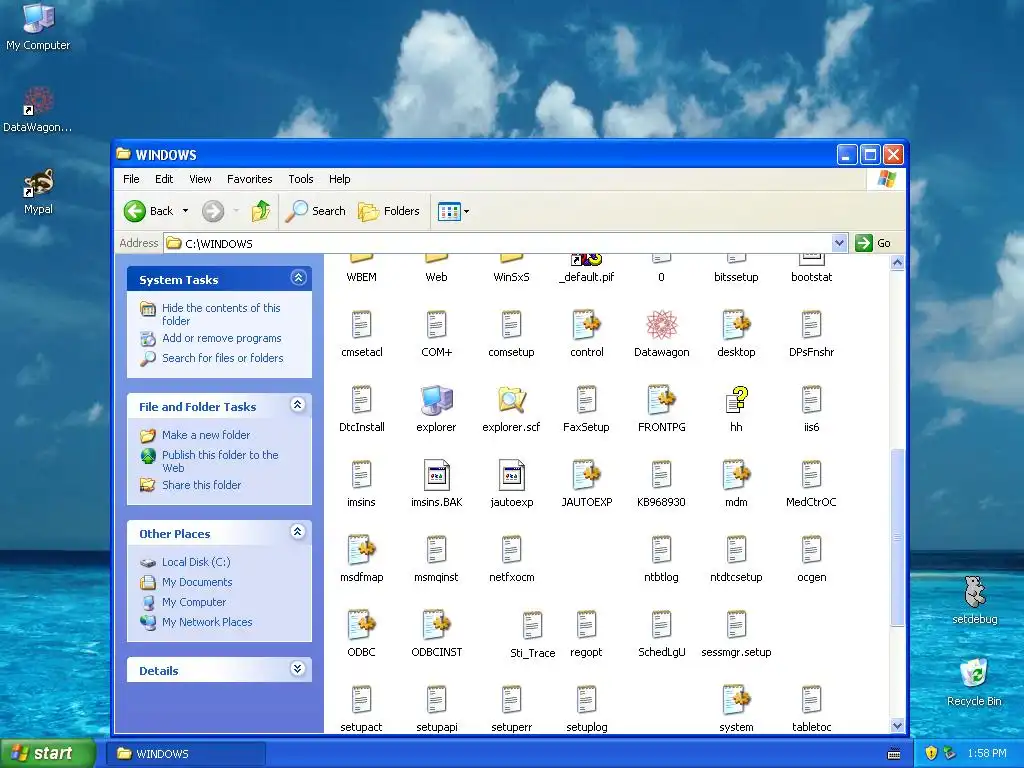Open the Edit menu
Screen dimensions: 1024x768
tap(164, 179)
